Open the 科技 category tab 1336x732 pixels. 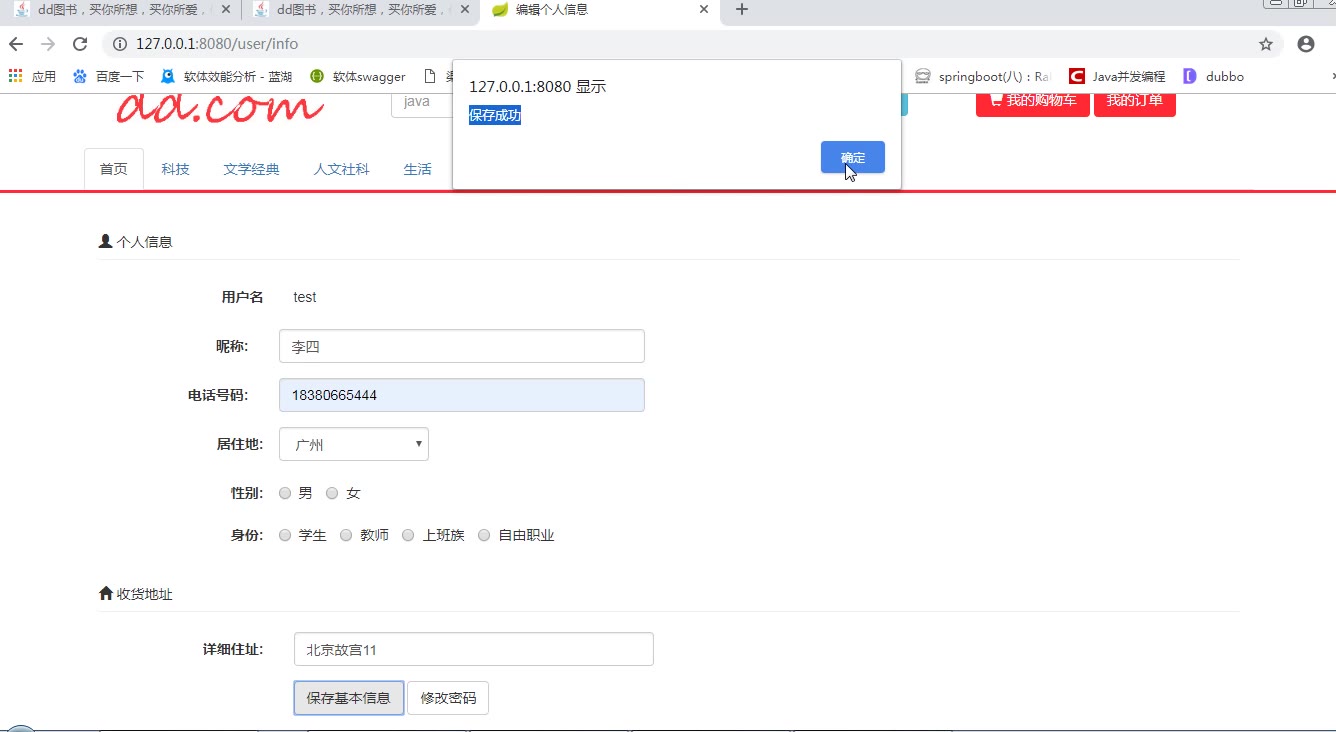pos(175,169)
